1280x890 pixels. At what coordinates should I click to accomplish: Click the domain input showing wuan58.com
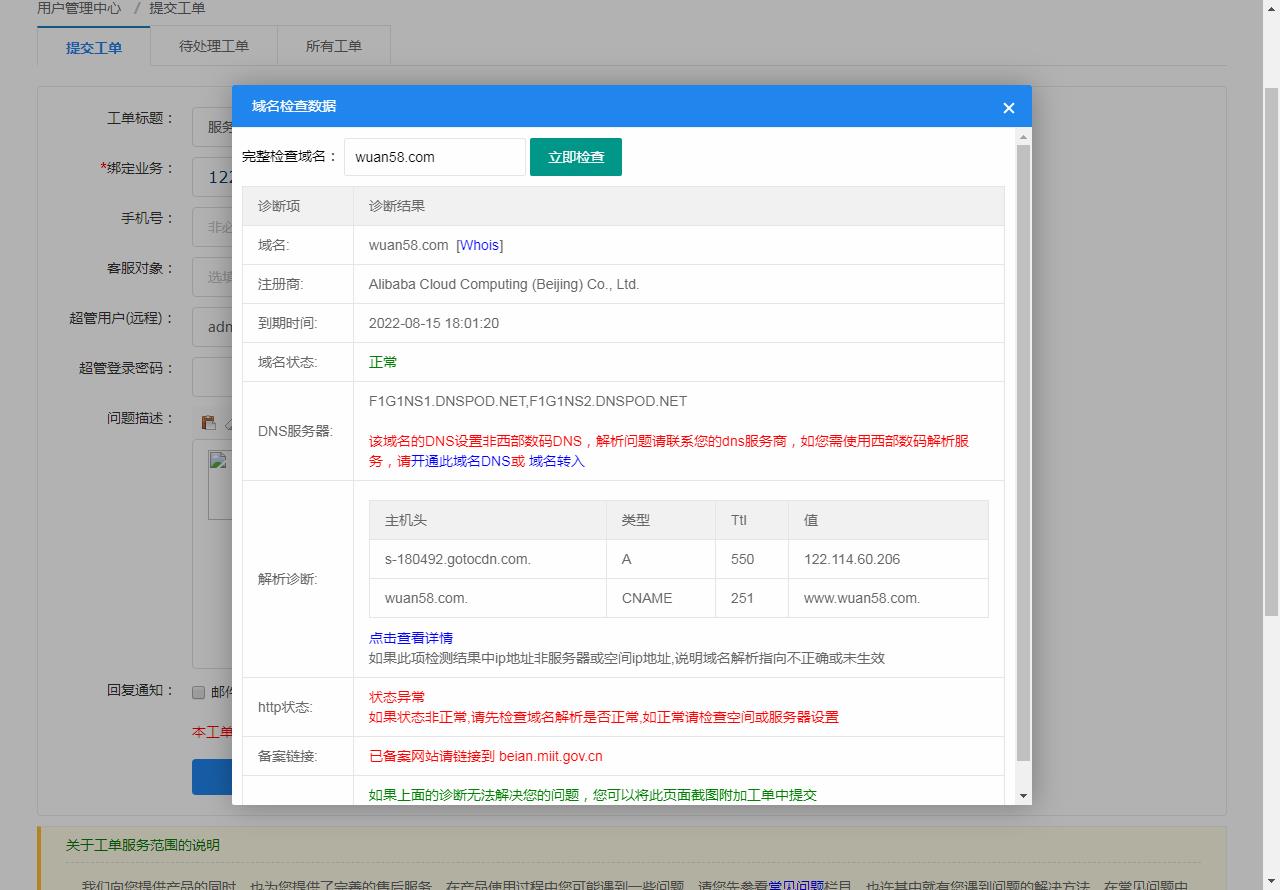434,157
